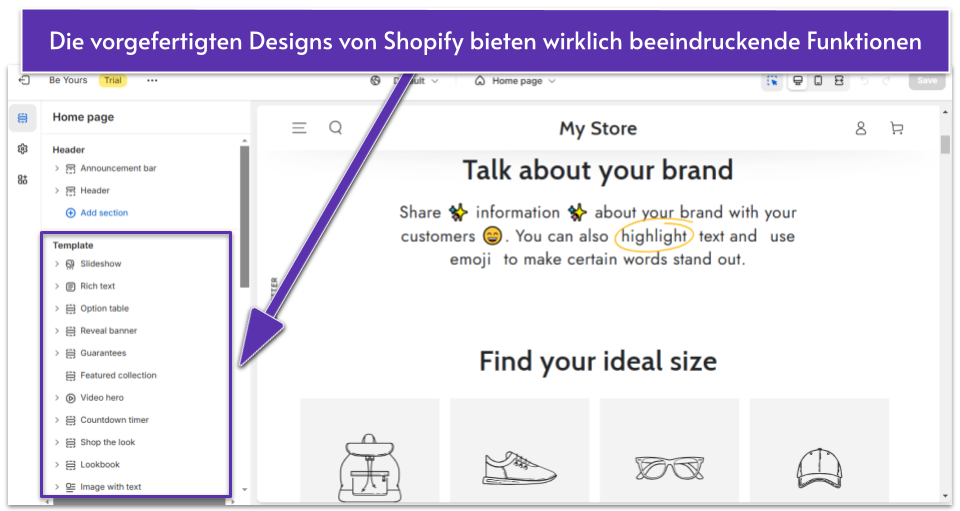Click the Trial badge
960x511 pixels.
113,80
